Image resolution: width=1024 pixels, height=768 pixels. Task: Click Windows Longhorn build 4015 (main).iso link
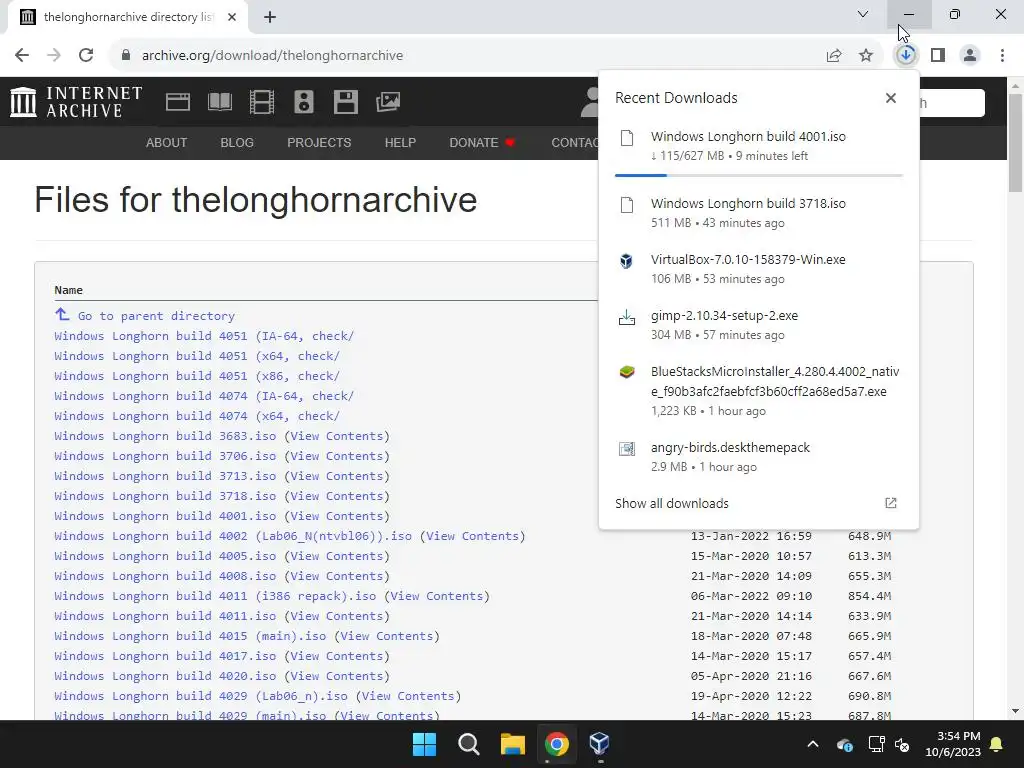[x=190, y=636]
